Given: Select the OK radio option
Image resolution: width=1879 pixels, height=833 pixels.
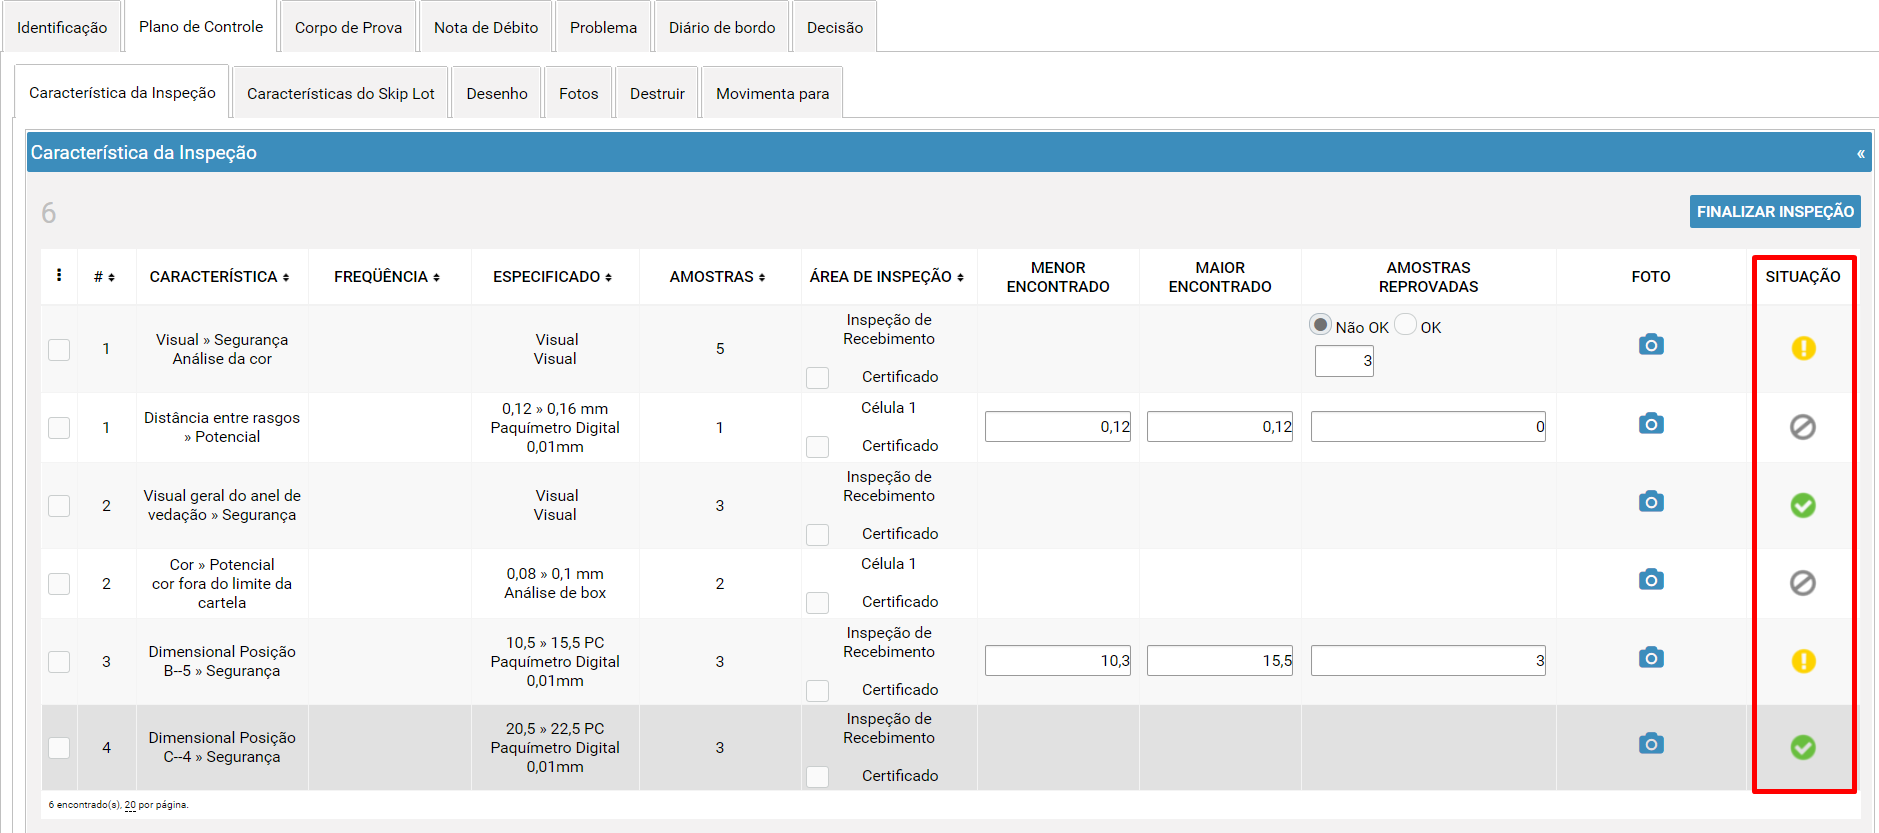Looking at the screenshot, I should (1405, 325).
